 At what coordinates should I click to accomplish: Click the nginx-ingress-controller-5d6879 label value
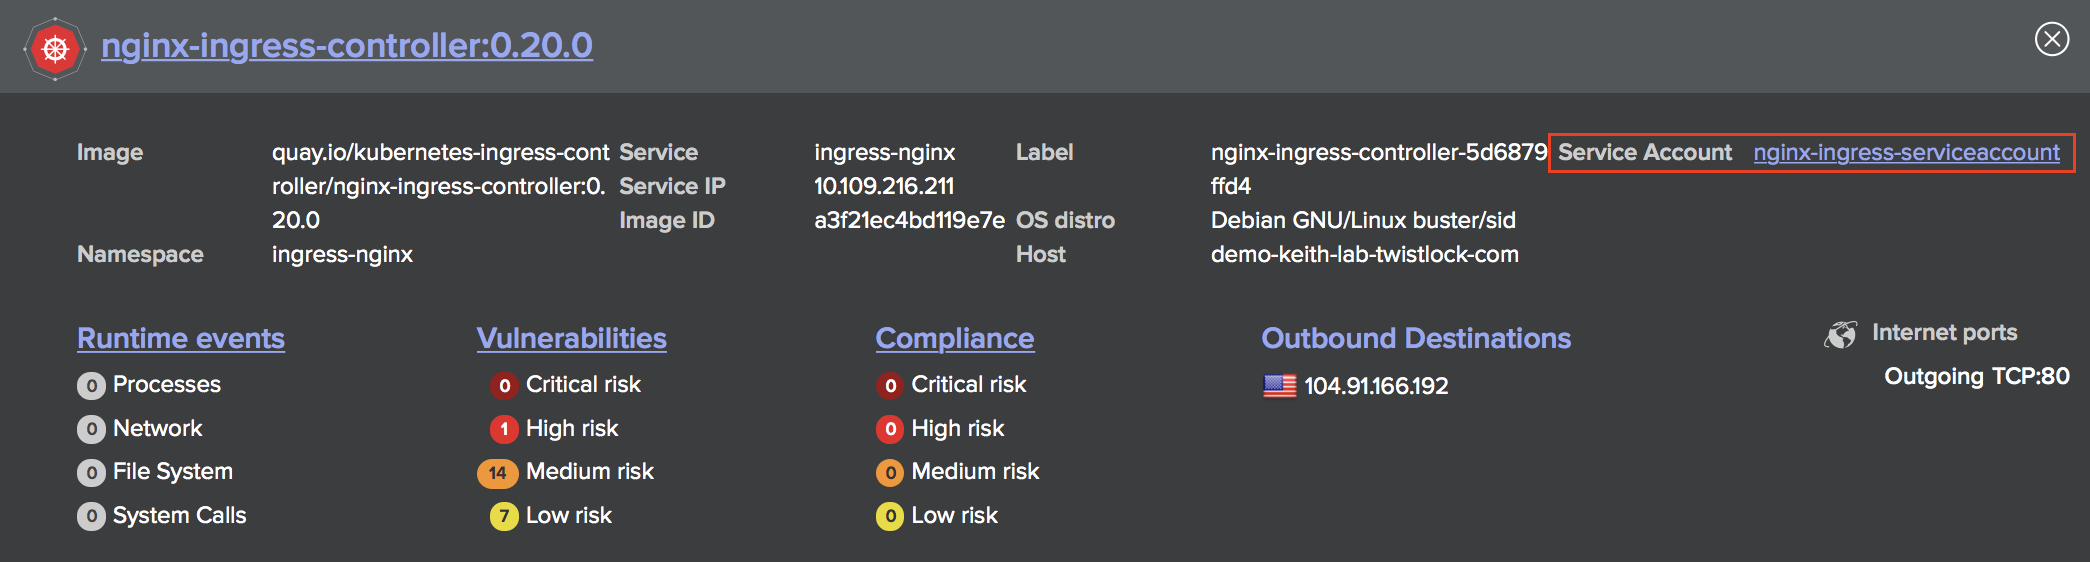(x=1379, y=169)
